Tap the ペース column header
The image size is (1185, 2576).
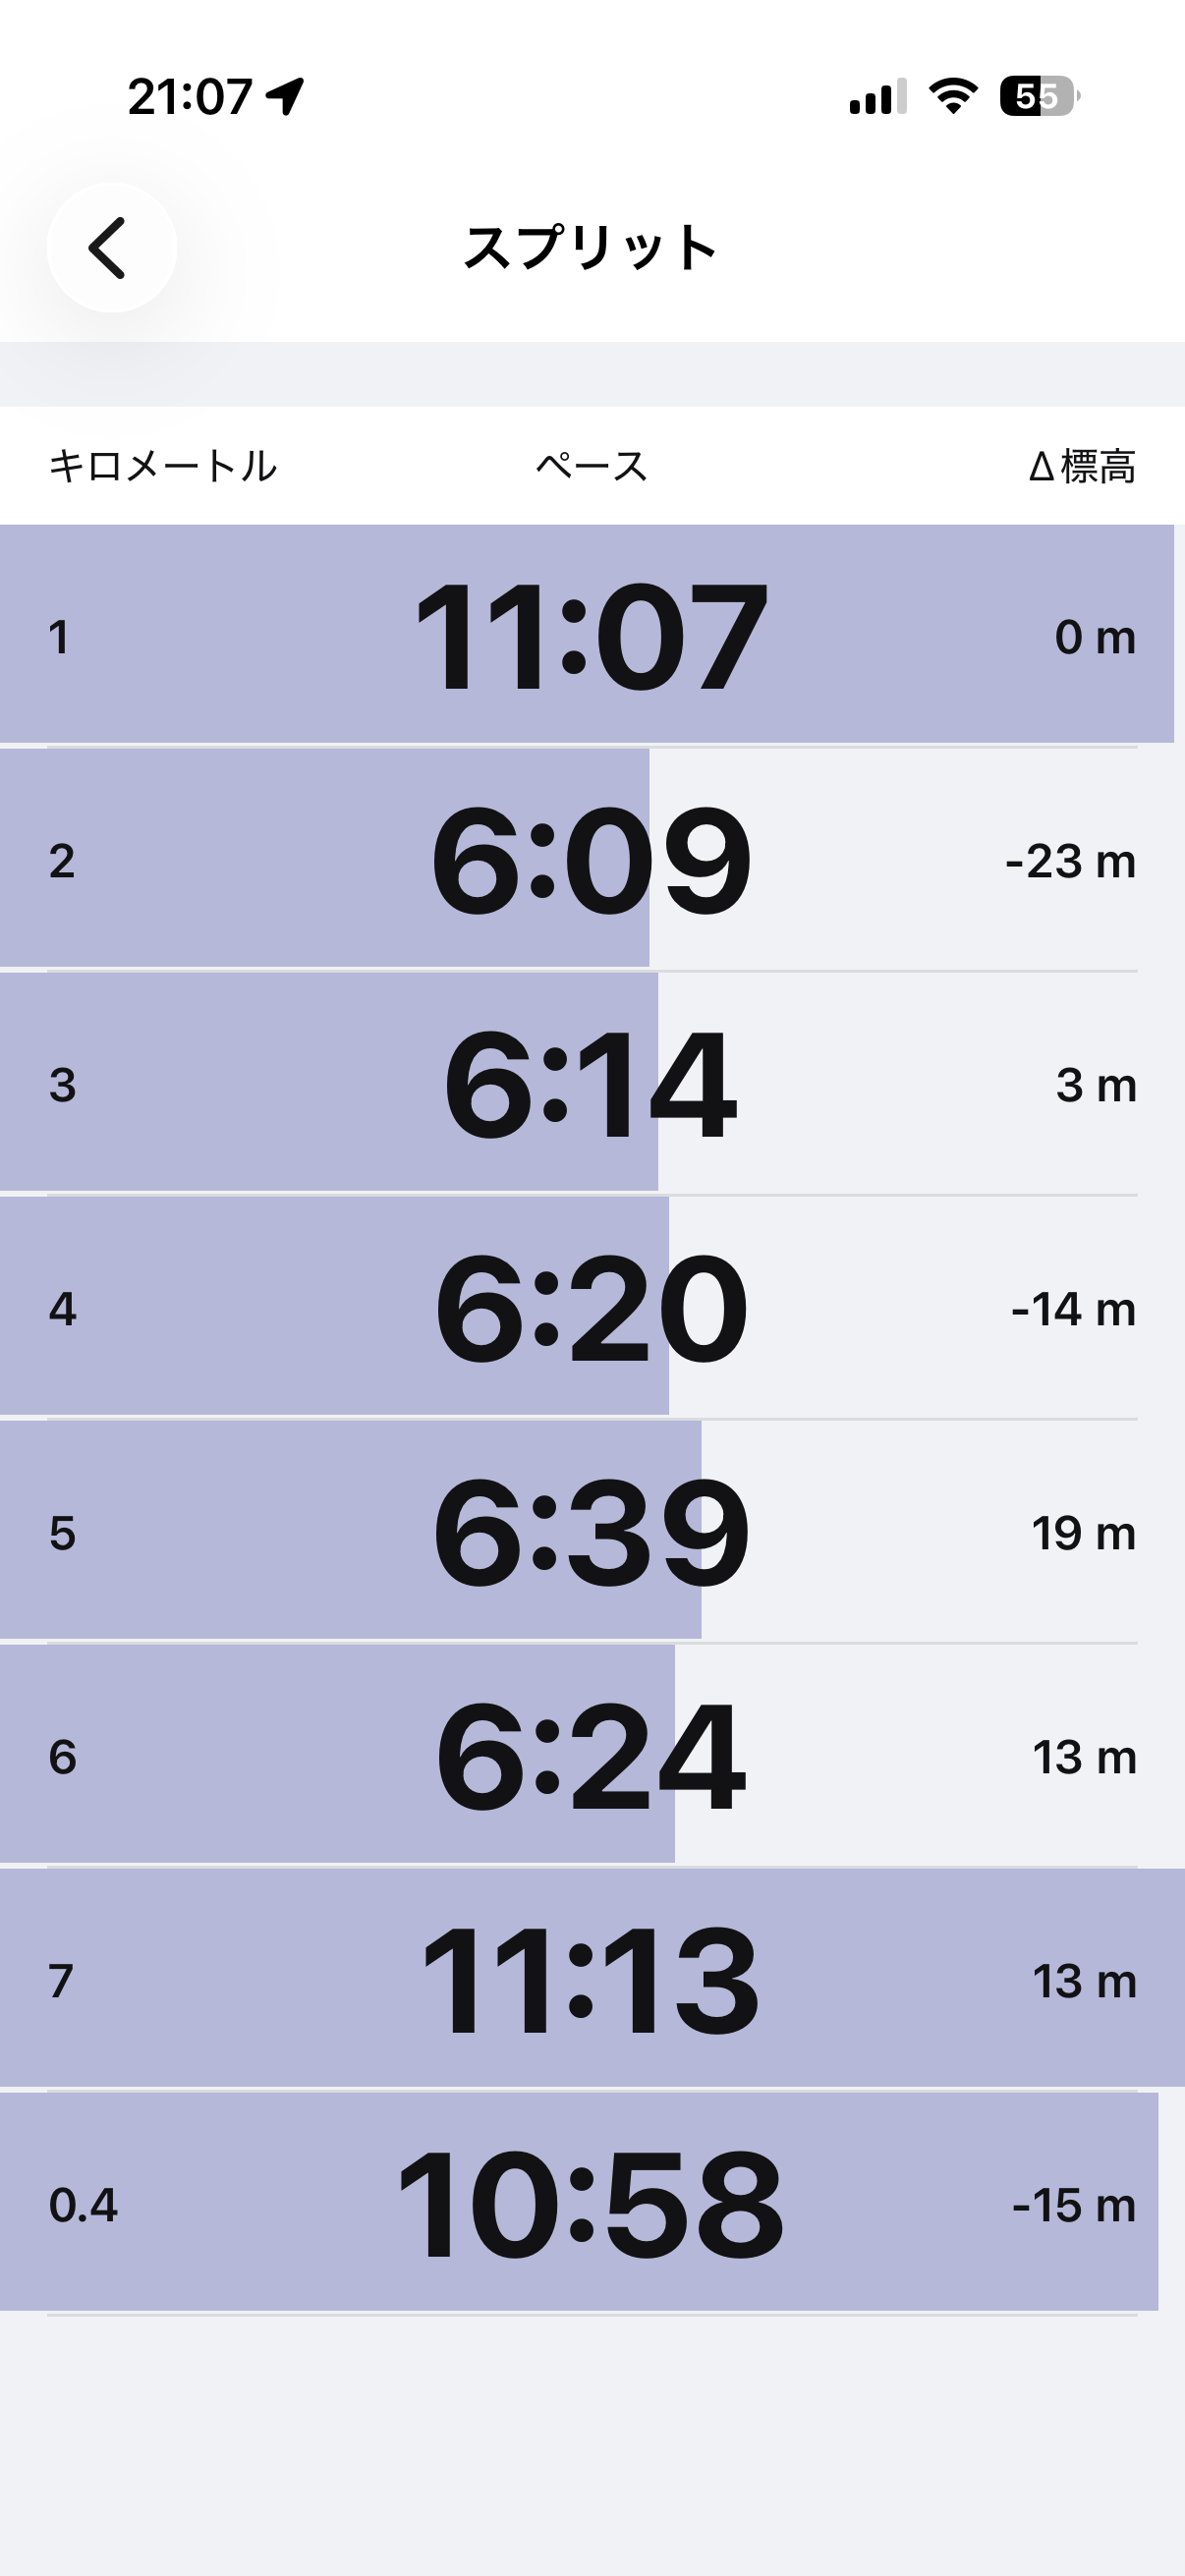pos(591,466)
